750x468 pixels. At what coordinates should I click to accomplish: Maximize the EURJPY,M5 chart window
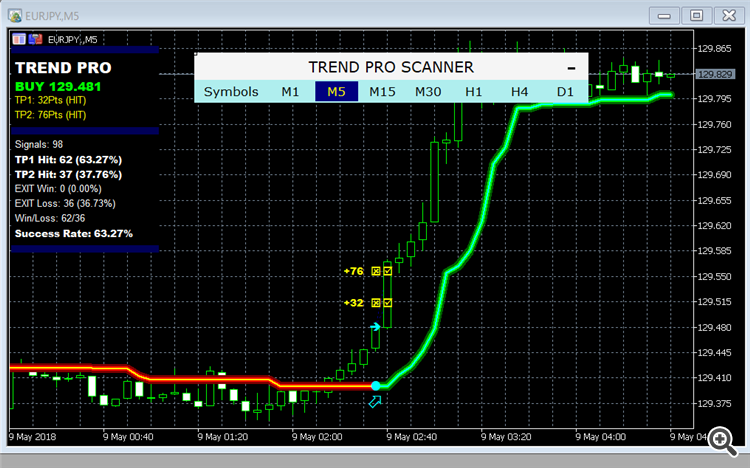696,16
